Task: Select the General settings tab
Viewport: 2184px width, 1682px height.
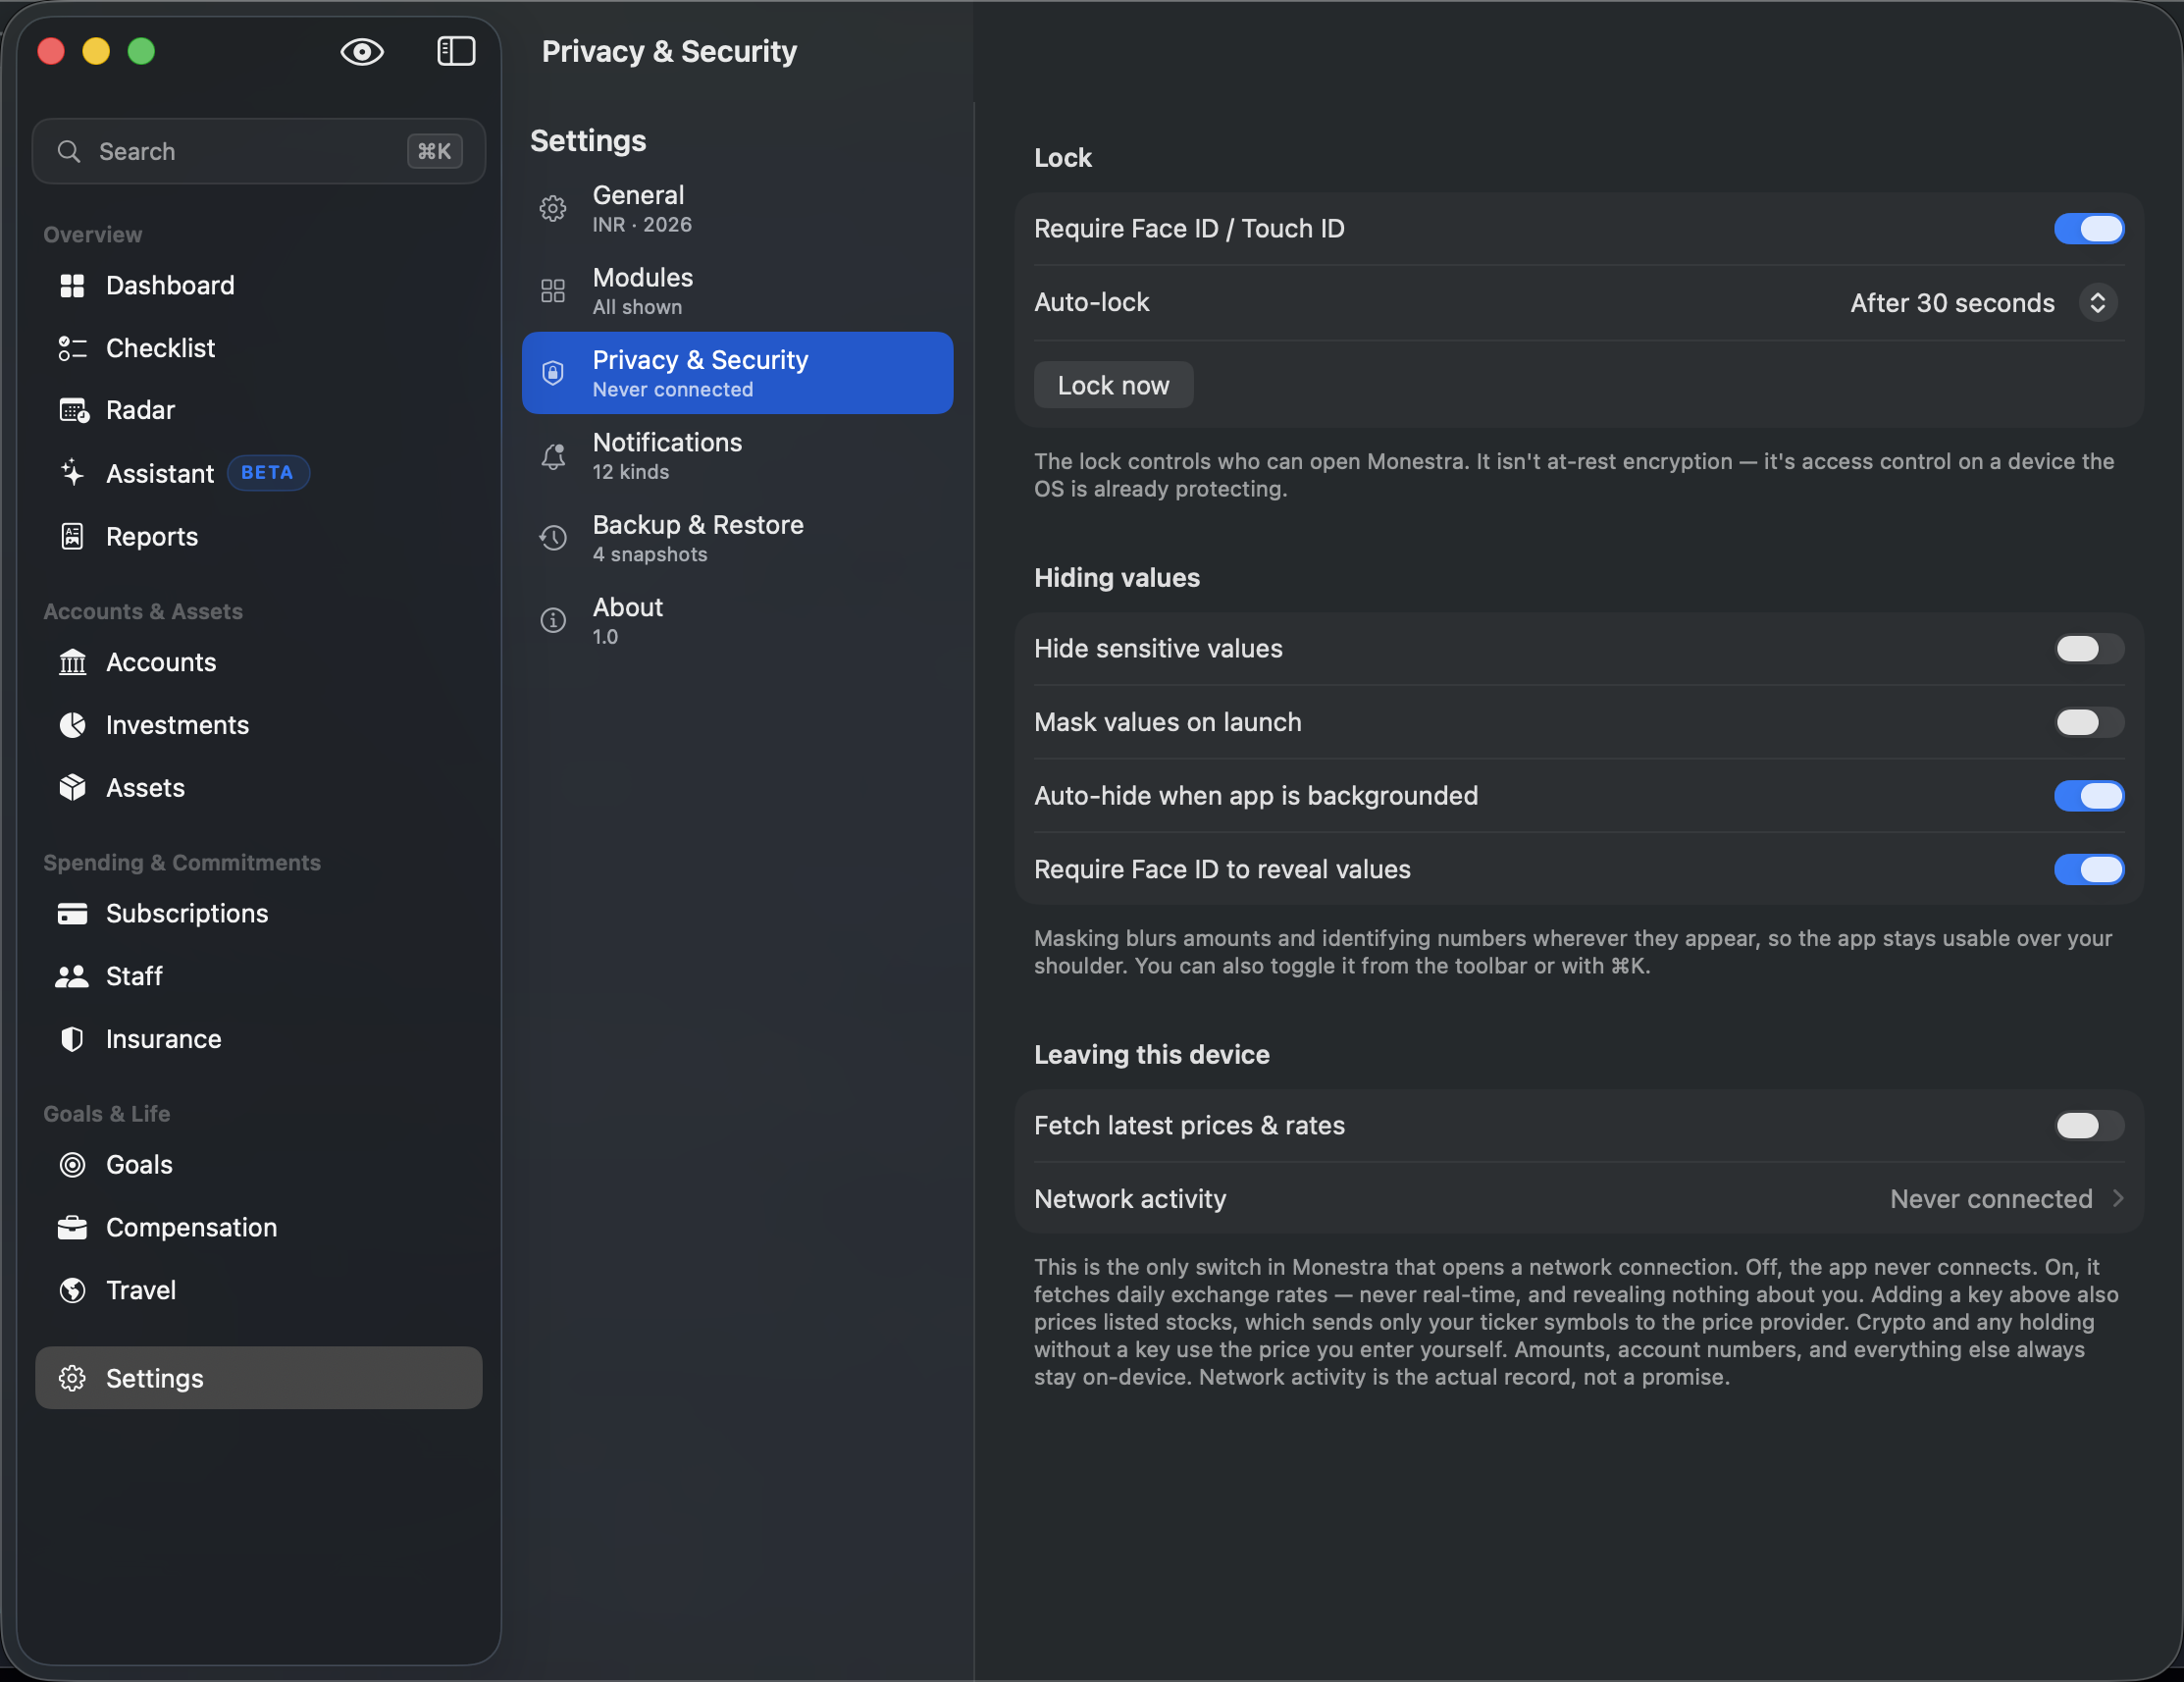Action: (737, 208)
